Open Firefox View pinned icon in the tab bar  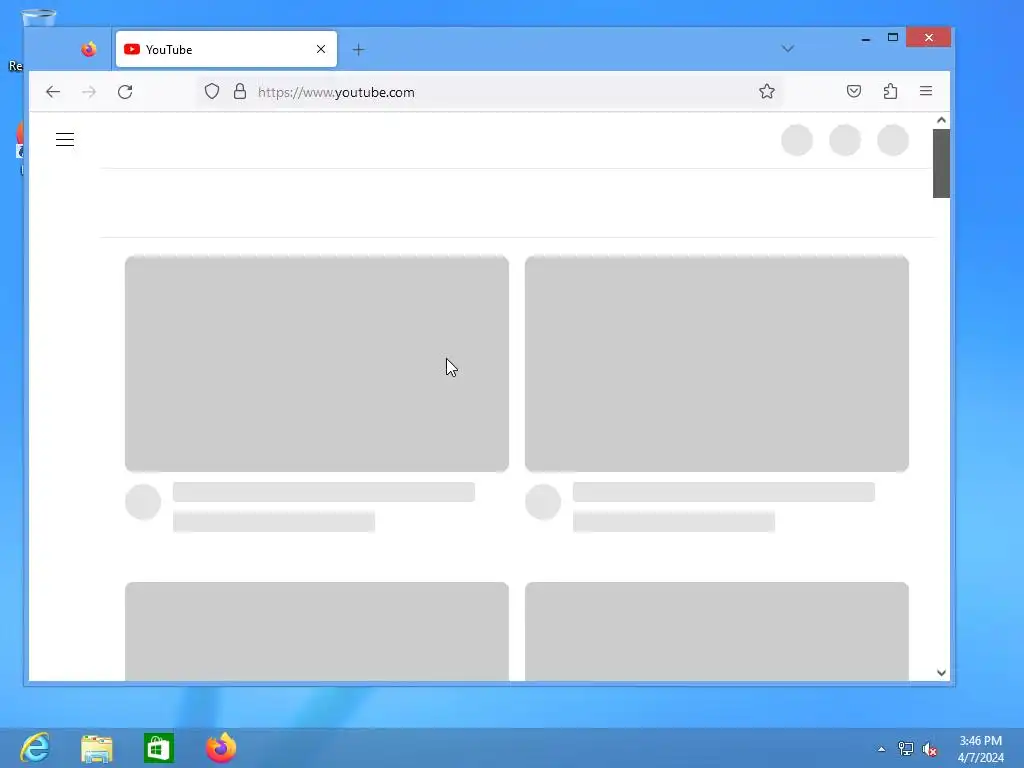tap(89, 49)
